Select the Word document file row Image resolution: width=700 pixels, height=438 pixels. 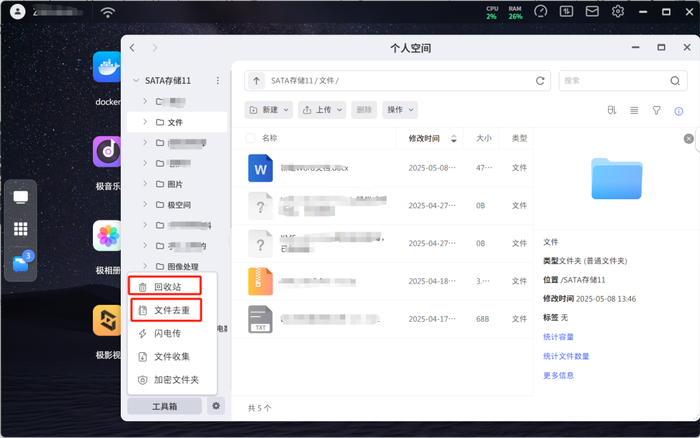coord(383,168)
